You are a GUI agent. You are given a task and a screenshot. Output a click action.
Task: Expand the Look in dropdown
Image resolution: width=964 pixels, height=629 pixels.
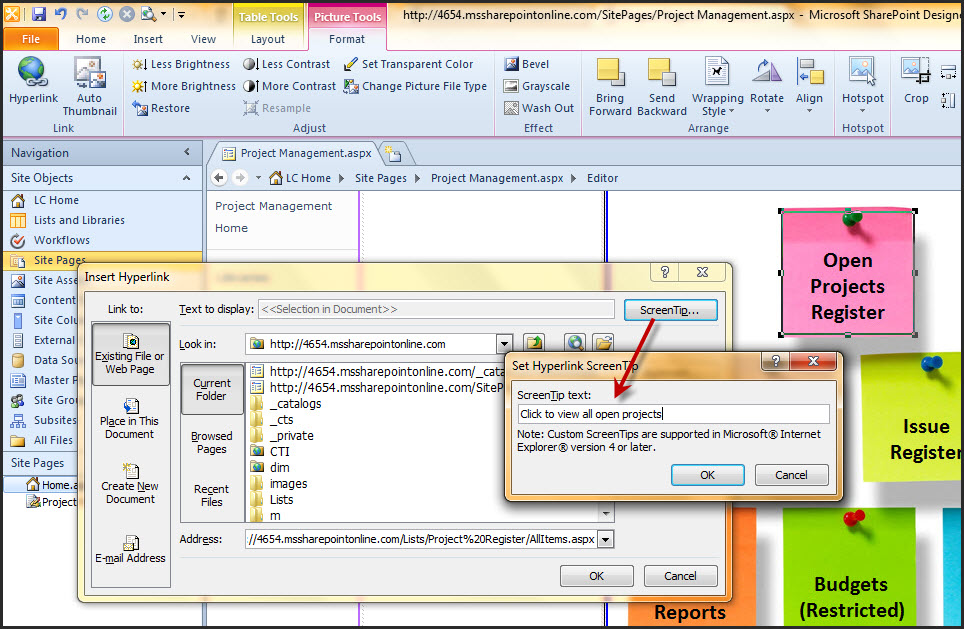(504, 344)
